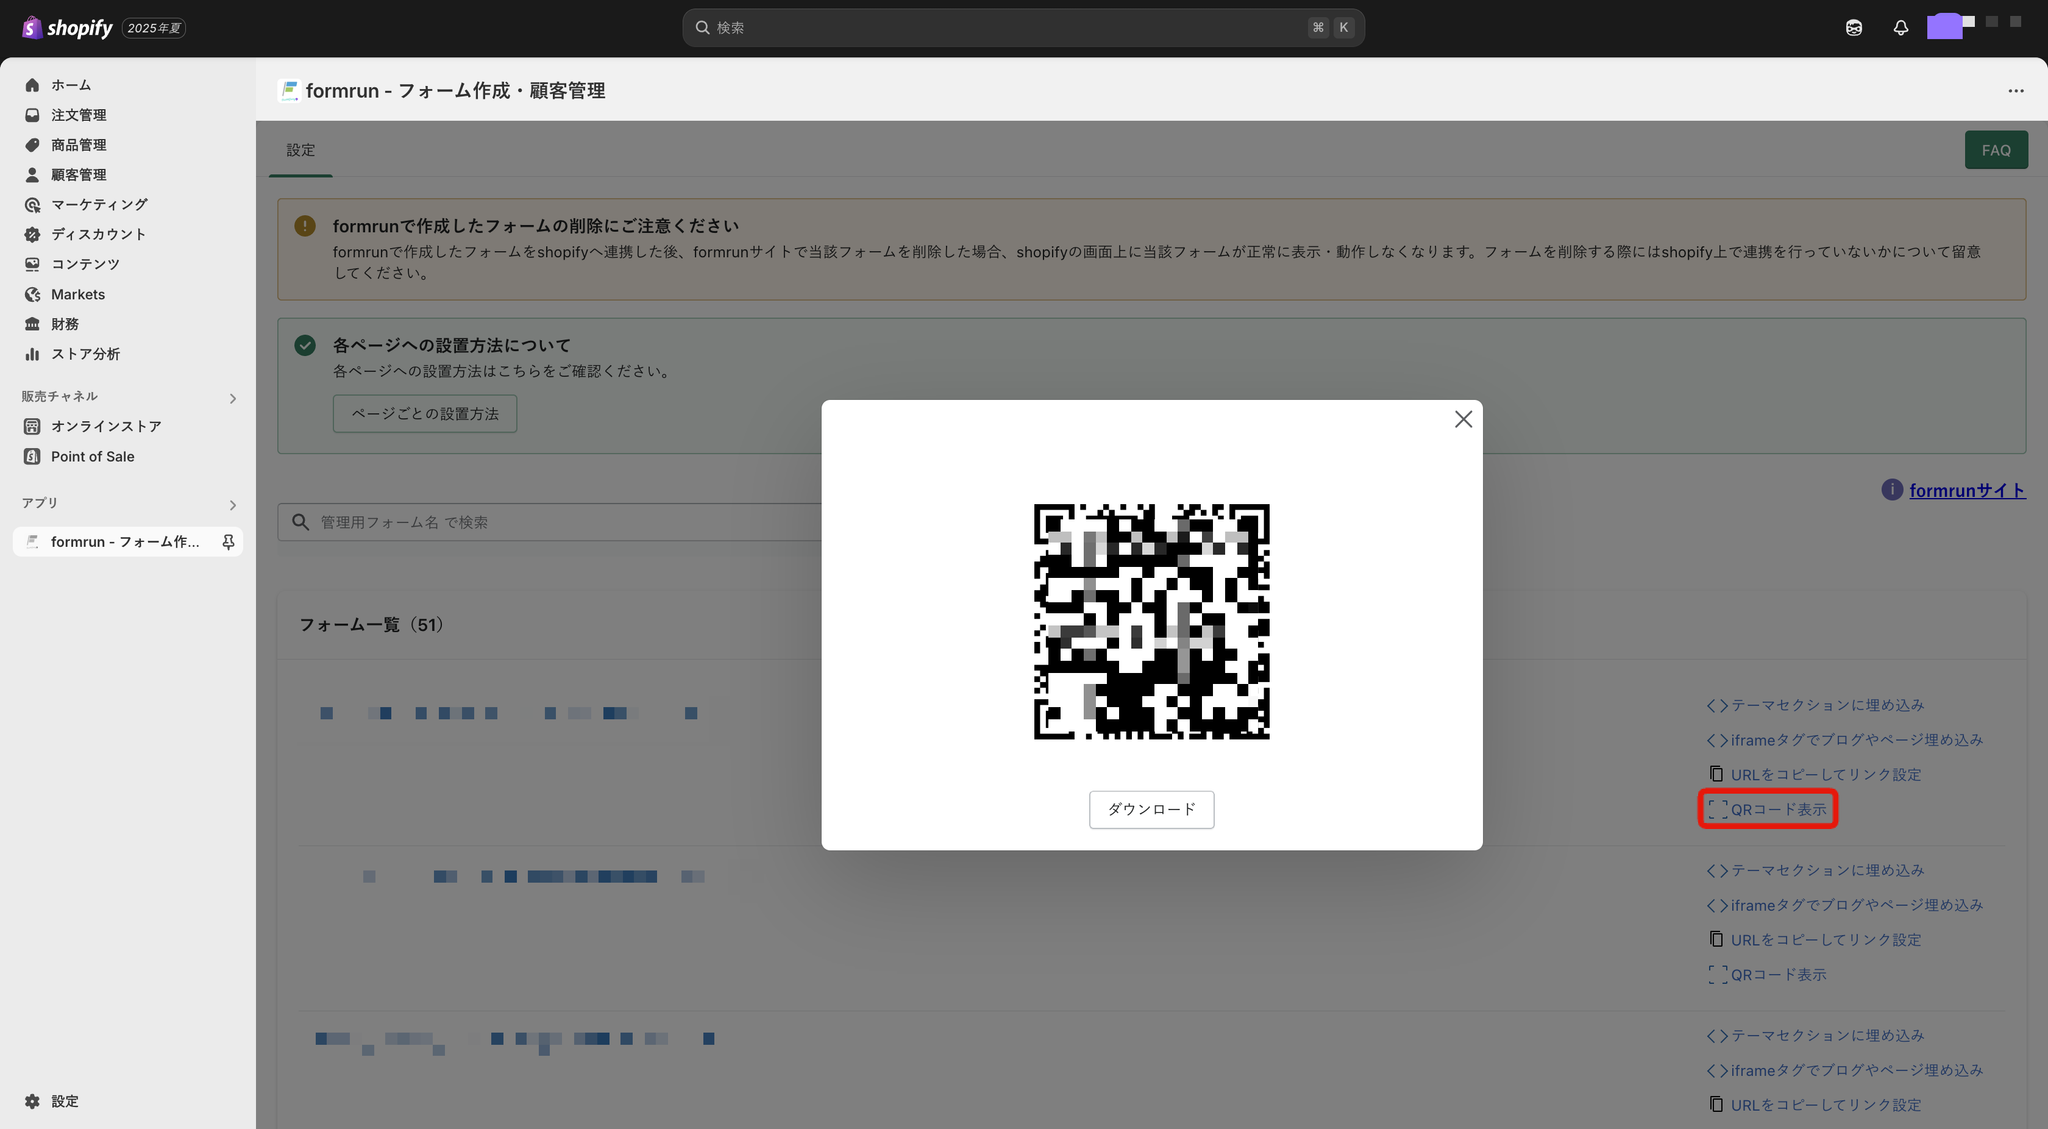Click second form's URLをコピーしてリンク設定
This screenshot has width=2048, height=1129.
tap(1815, 939)
